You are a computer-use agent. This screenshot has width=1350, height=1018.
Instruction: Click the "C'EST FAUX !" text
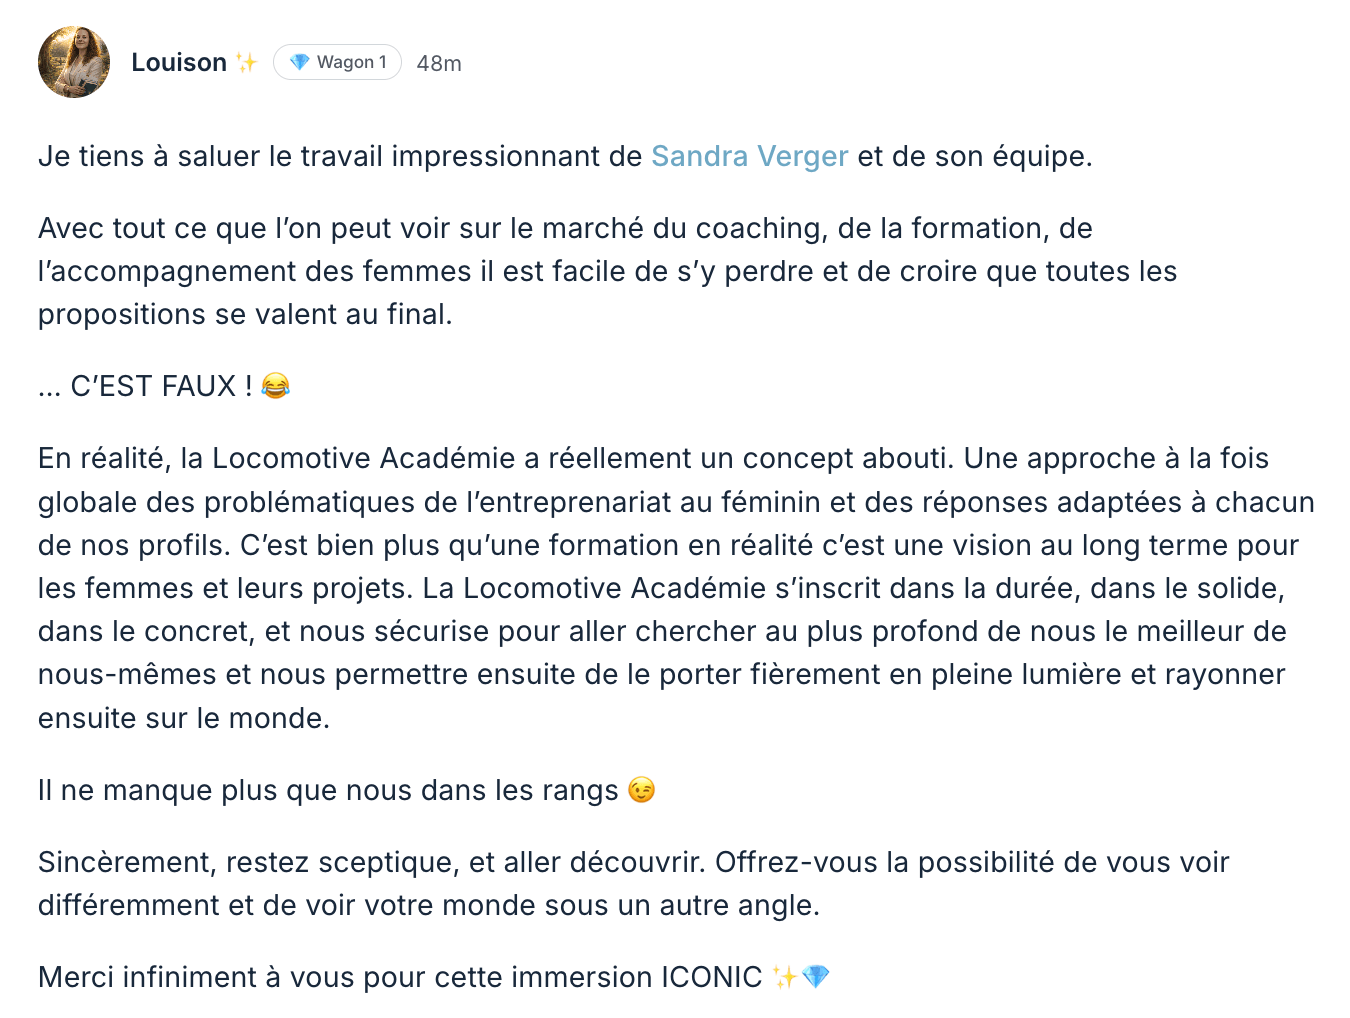click(x=160, y=386)
